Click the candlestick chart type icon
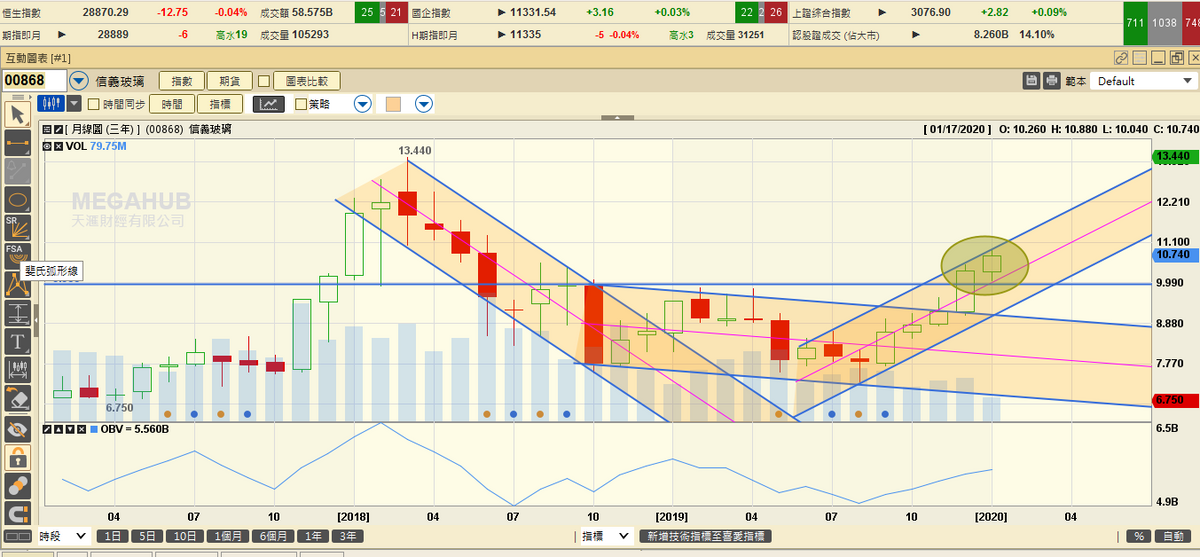The height and width of the screenshot is (557, 1200). 50,103
